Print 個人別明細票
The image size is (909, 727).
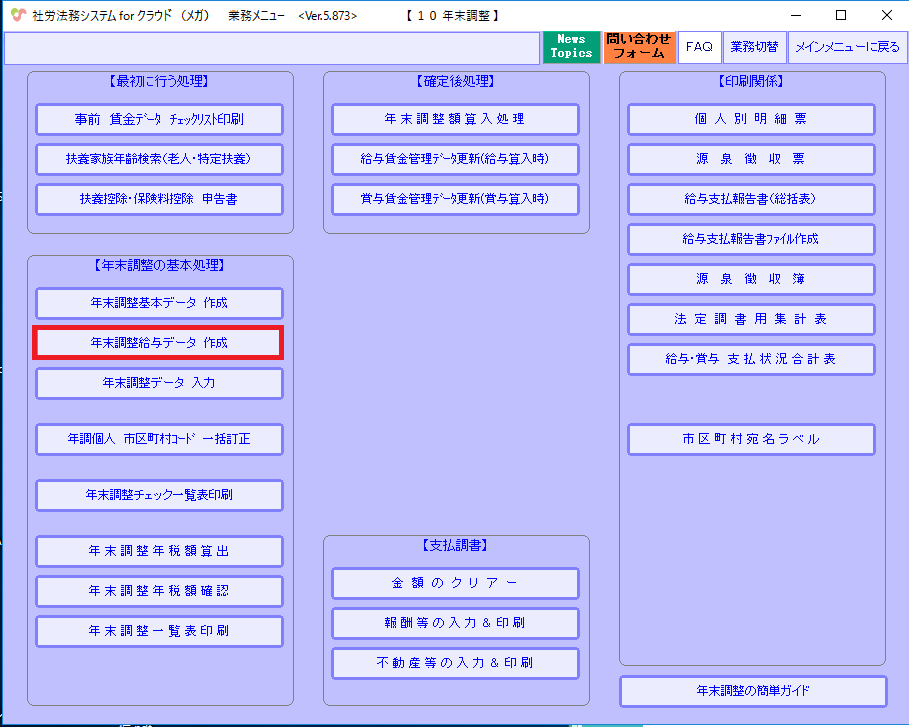[x=751, y=119]
